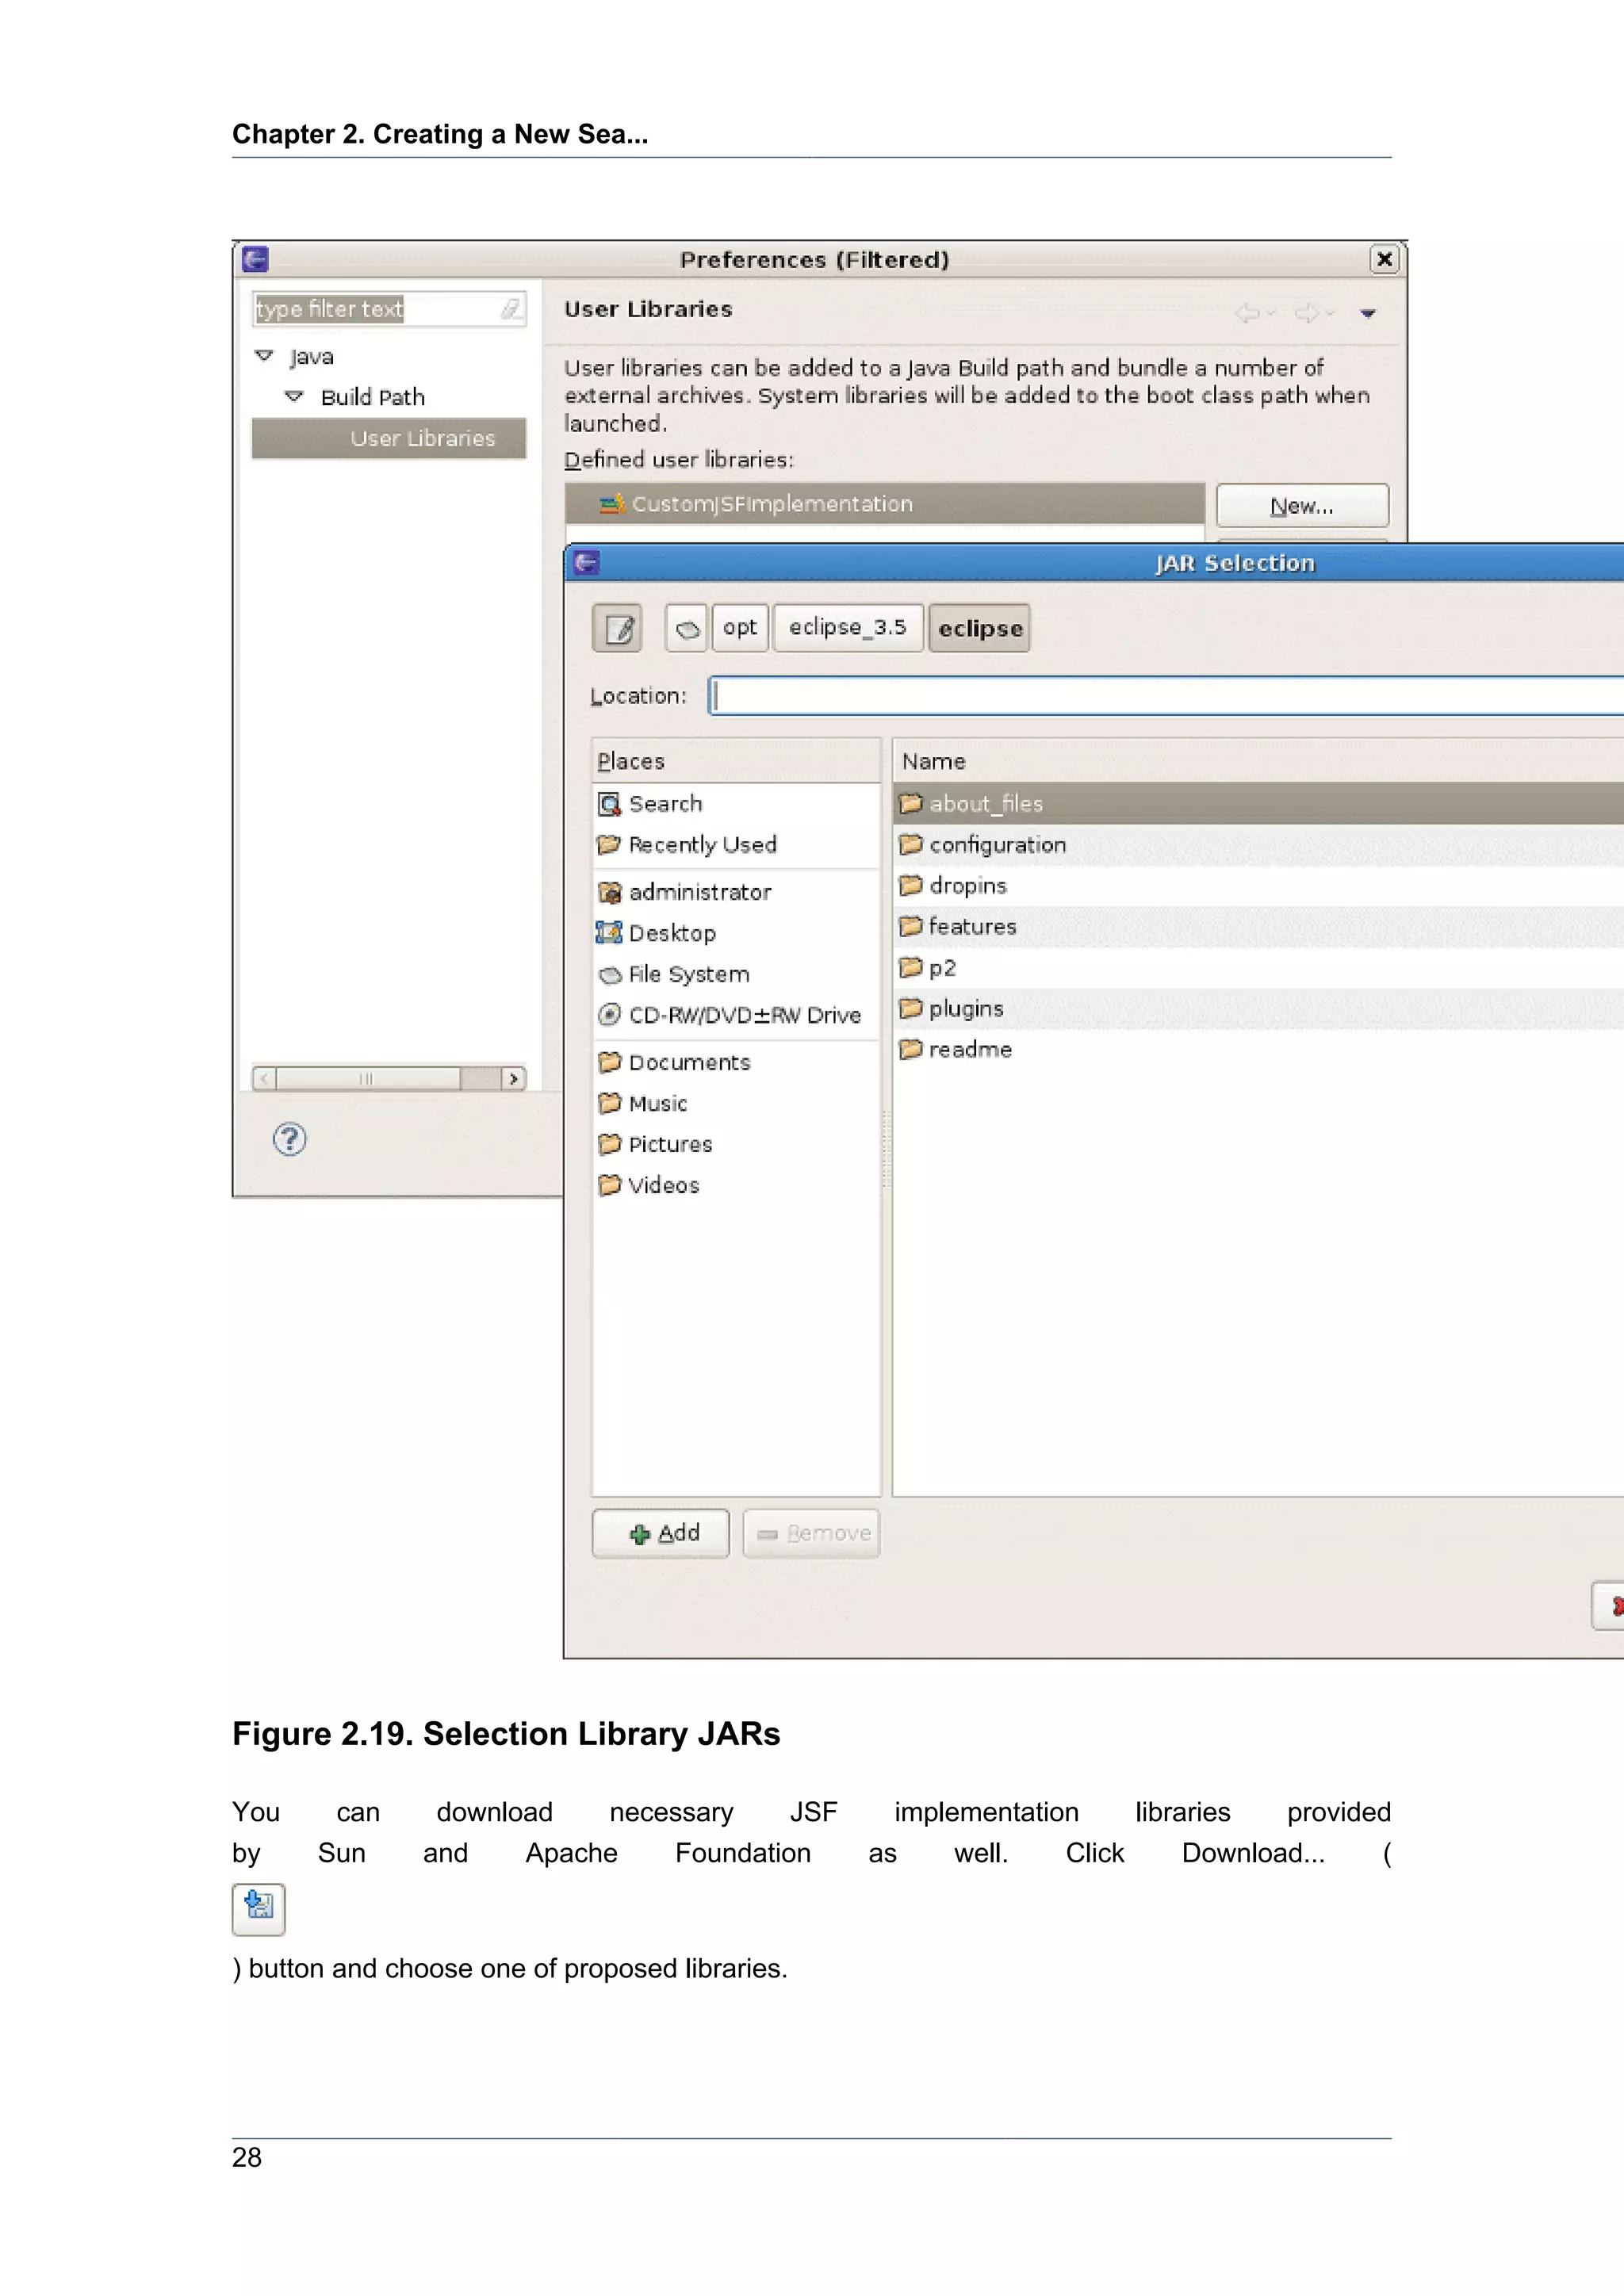
Task: Click Add bookmark button
Action: (x=661, y=1534)
